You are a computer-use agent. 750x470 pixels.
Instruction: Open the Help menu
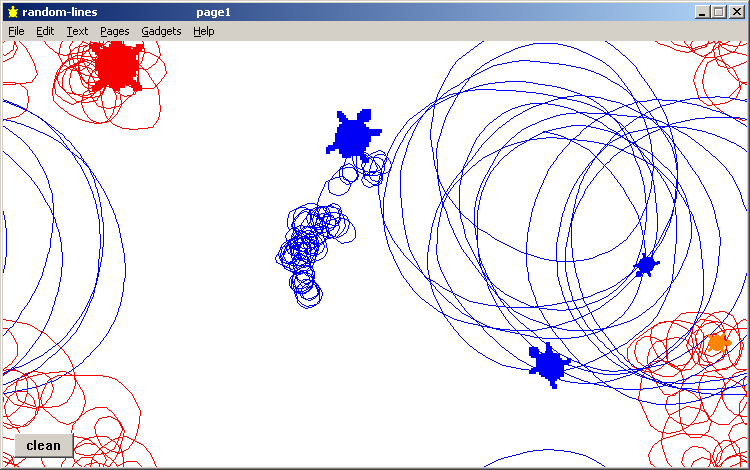coord(204,31)
